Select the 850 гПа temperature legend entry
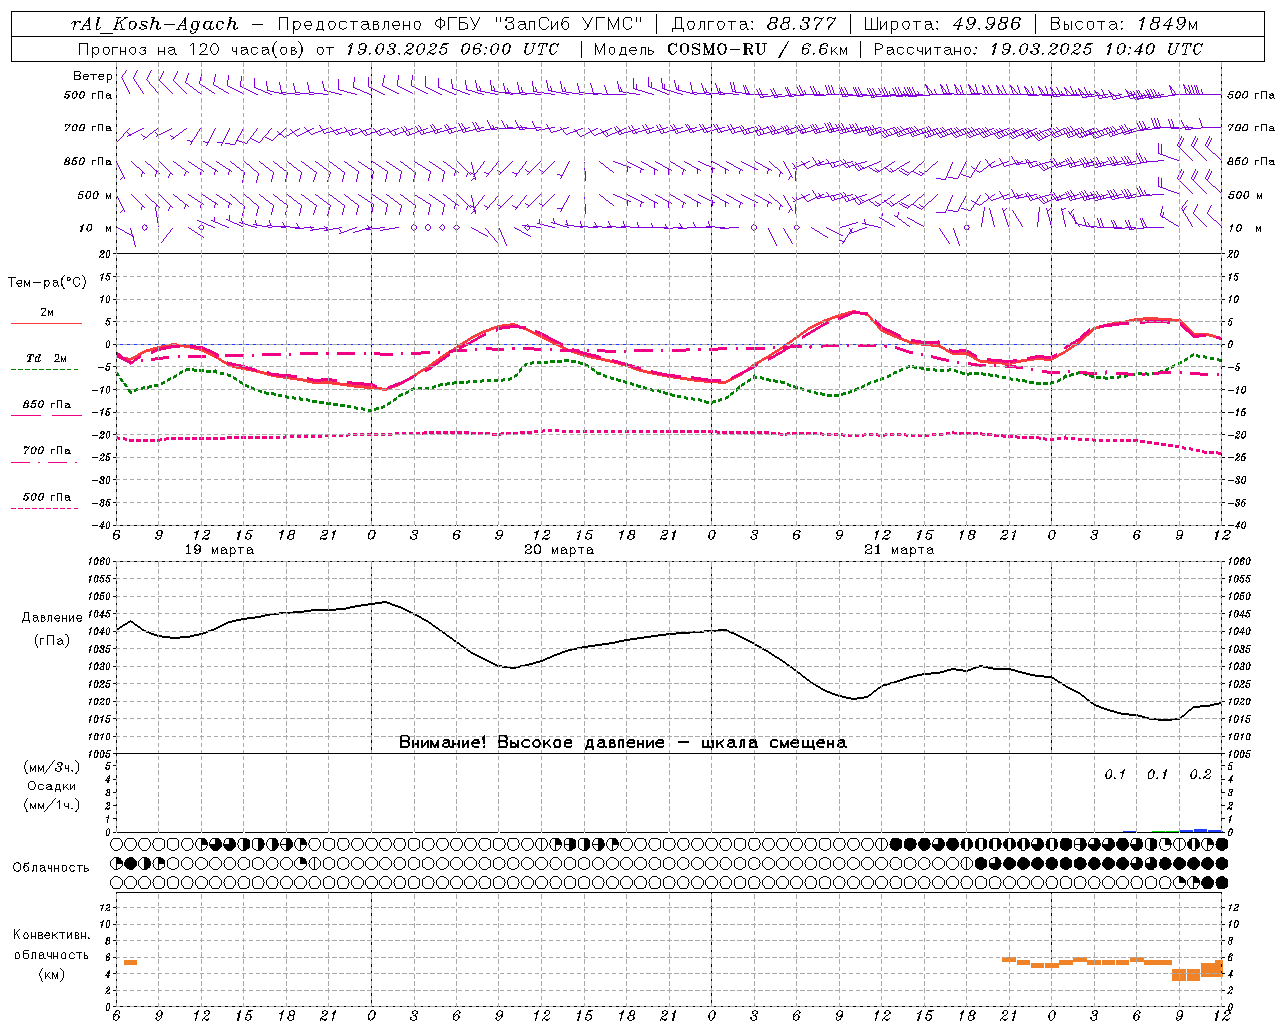1280x1024 pixels. pyautogui.click(x=46, y=405)
